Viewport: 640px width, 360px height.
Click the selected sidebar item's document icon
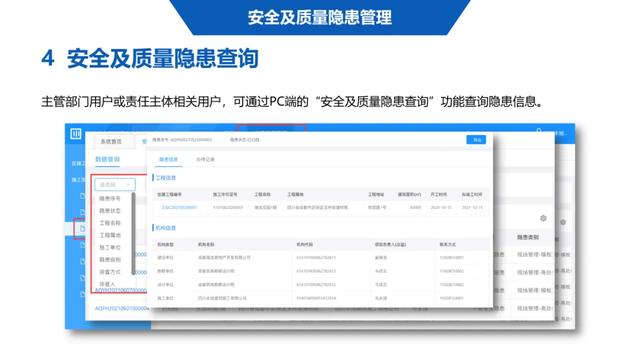click(x=82, y=229)
